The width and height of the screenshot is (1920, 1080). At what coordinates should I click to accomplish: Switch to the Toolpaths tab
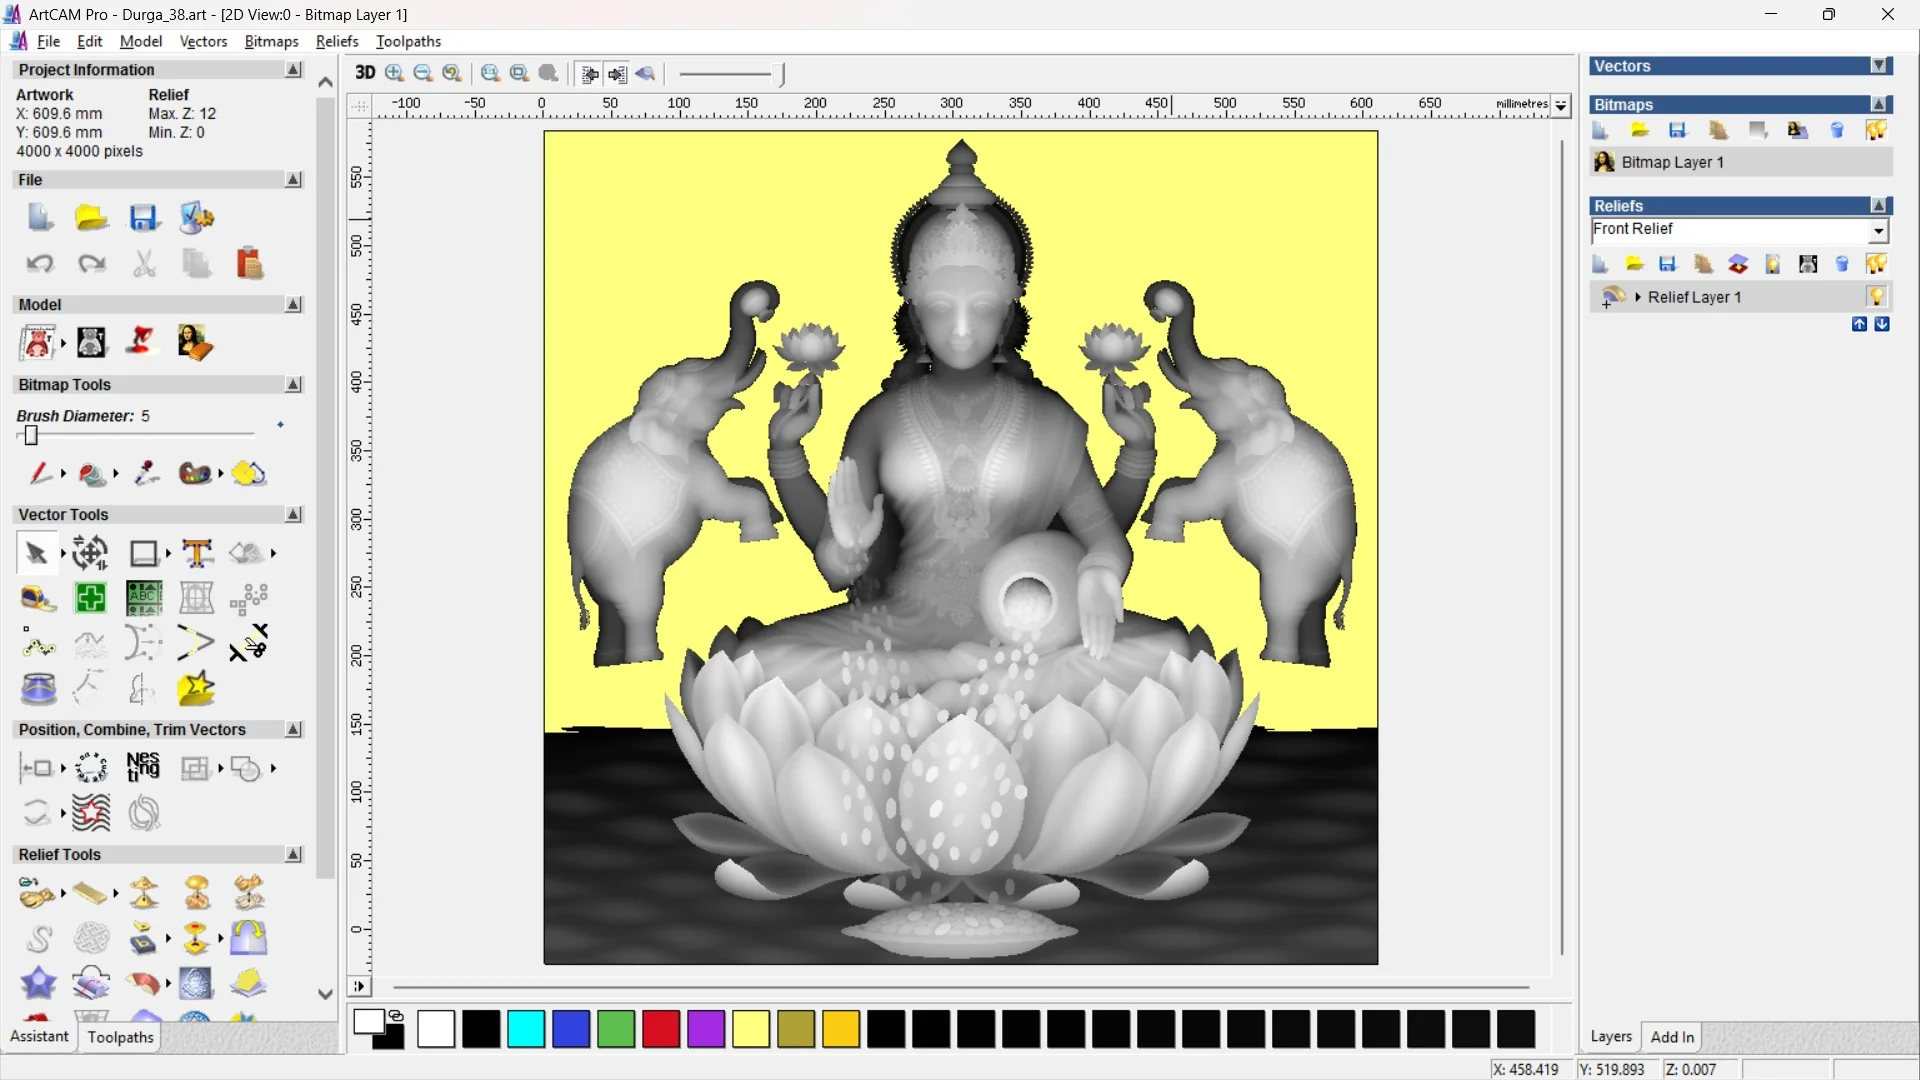point(120,1037)
